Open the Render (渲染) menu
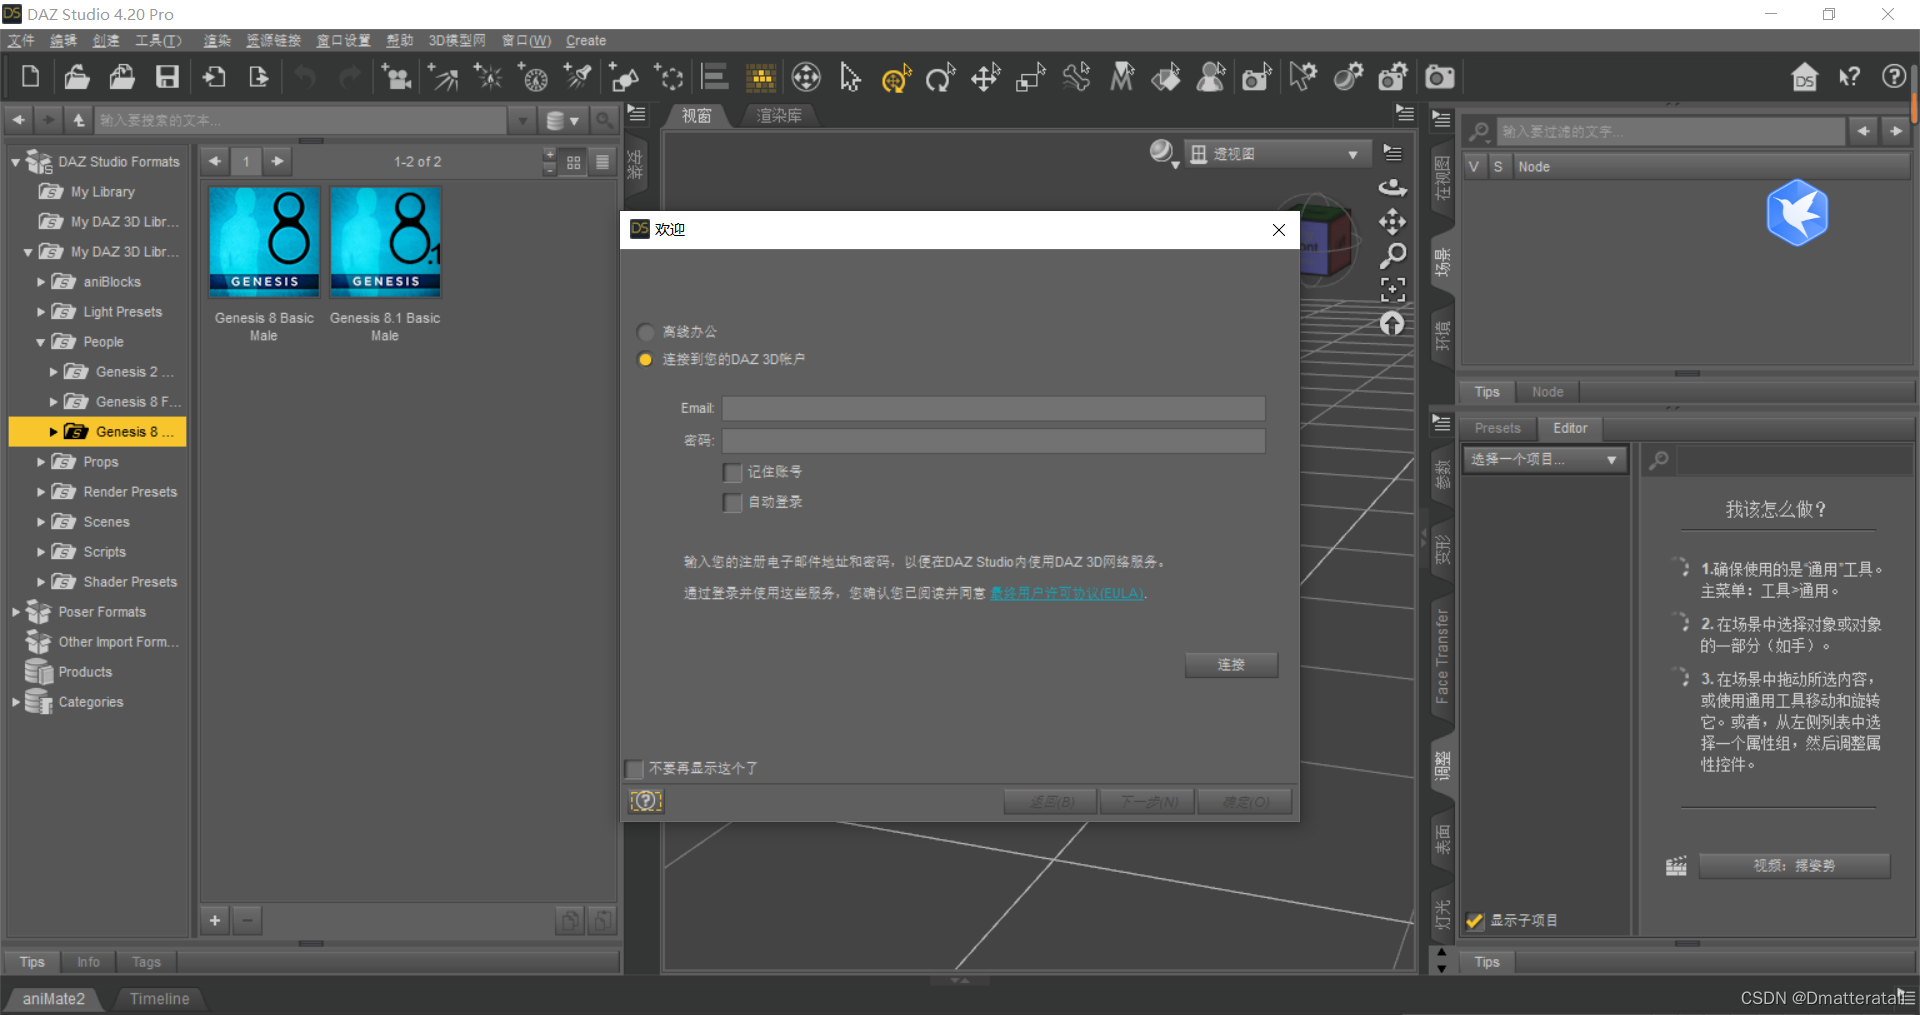 point(217,41)
